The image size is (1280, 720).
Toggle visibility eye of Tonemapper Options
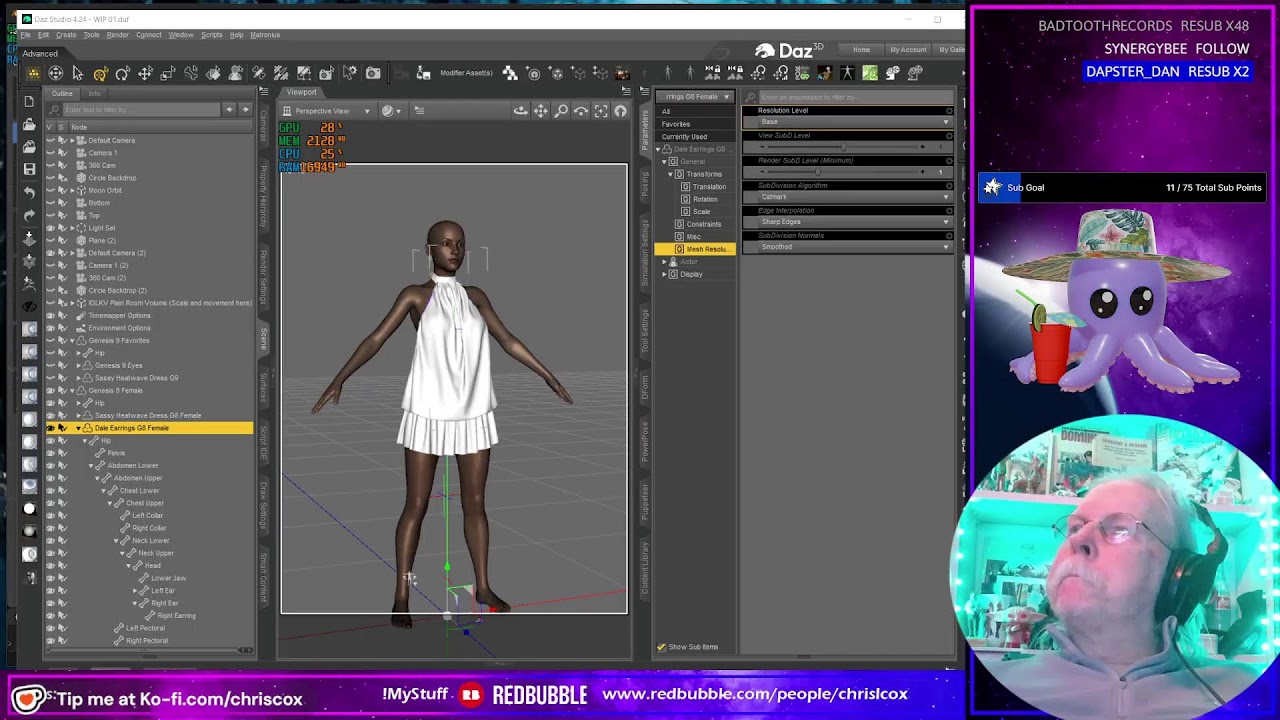50,315
